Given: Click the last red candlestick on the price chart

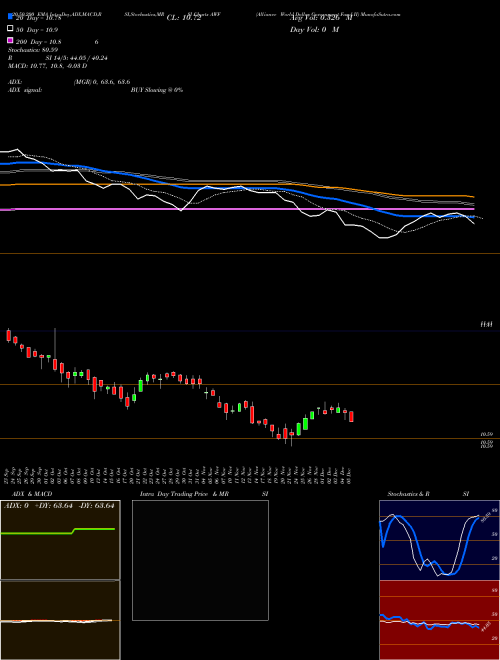Looking at the screenshot, I should 351,416.
